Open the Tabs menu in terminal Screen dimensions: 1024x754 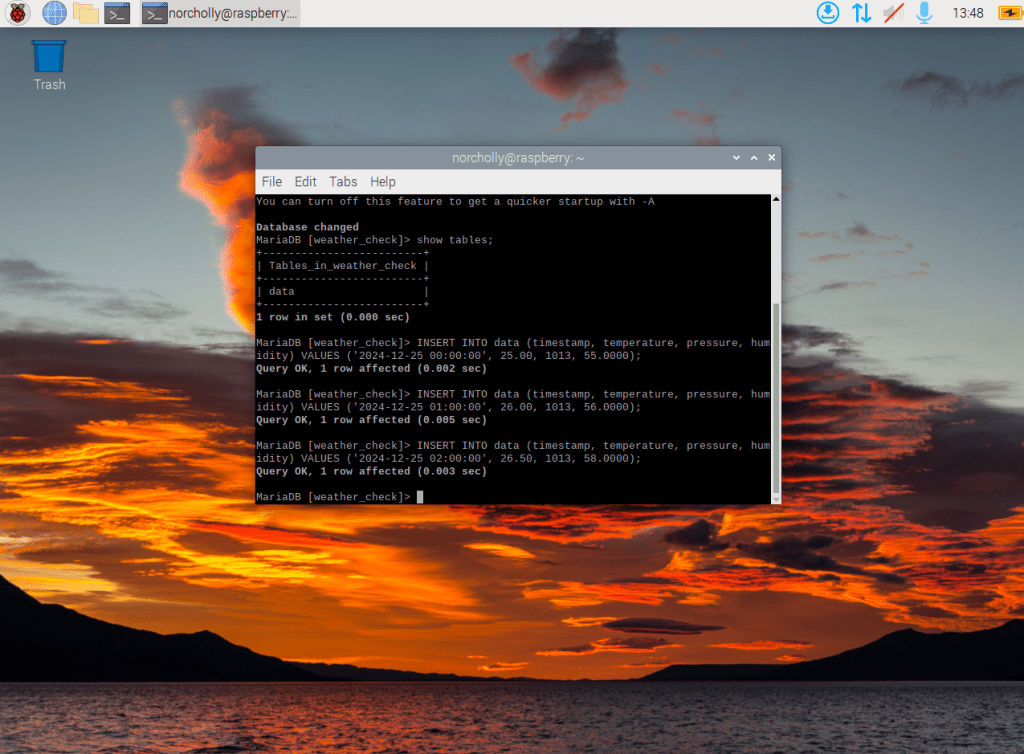[343, 181]
